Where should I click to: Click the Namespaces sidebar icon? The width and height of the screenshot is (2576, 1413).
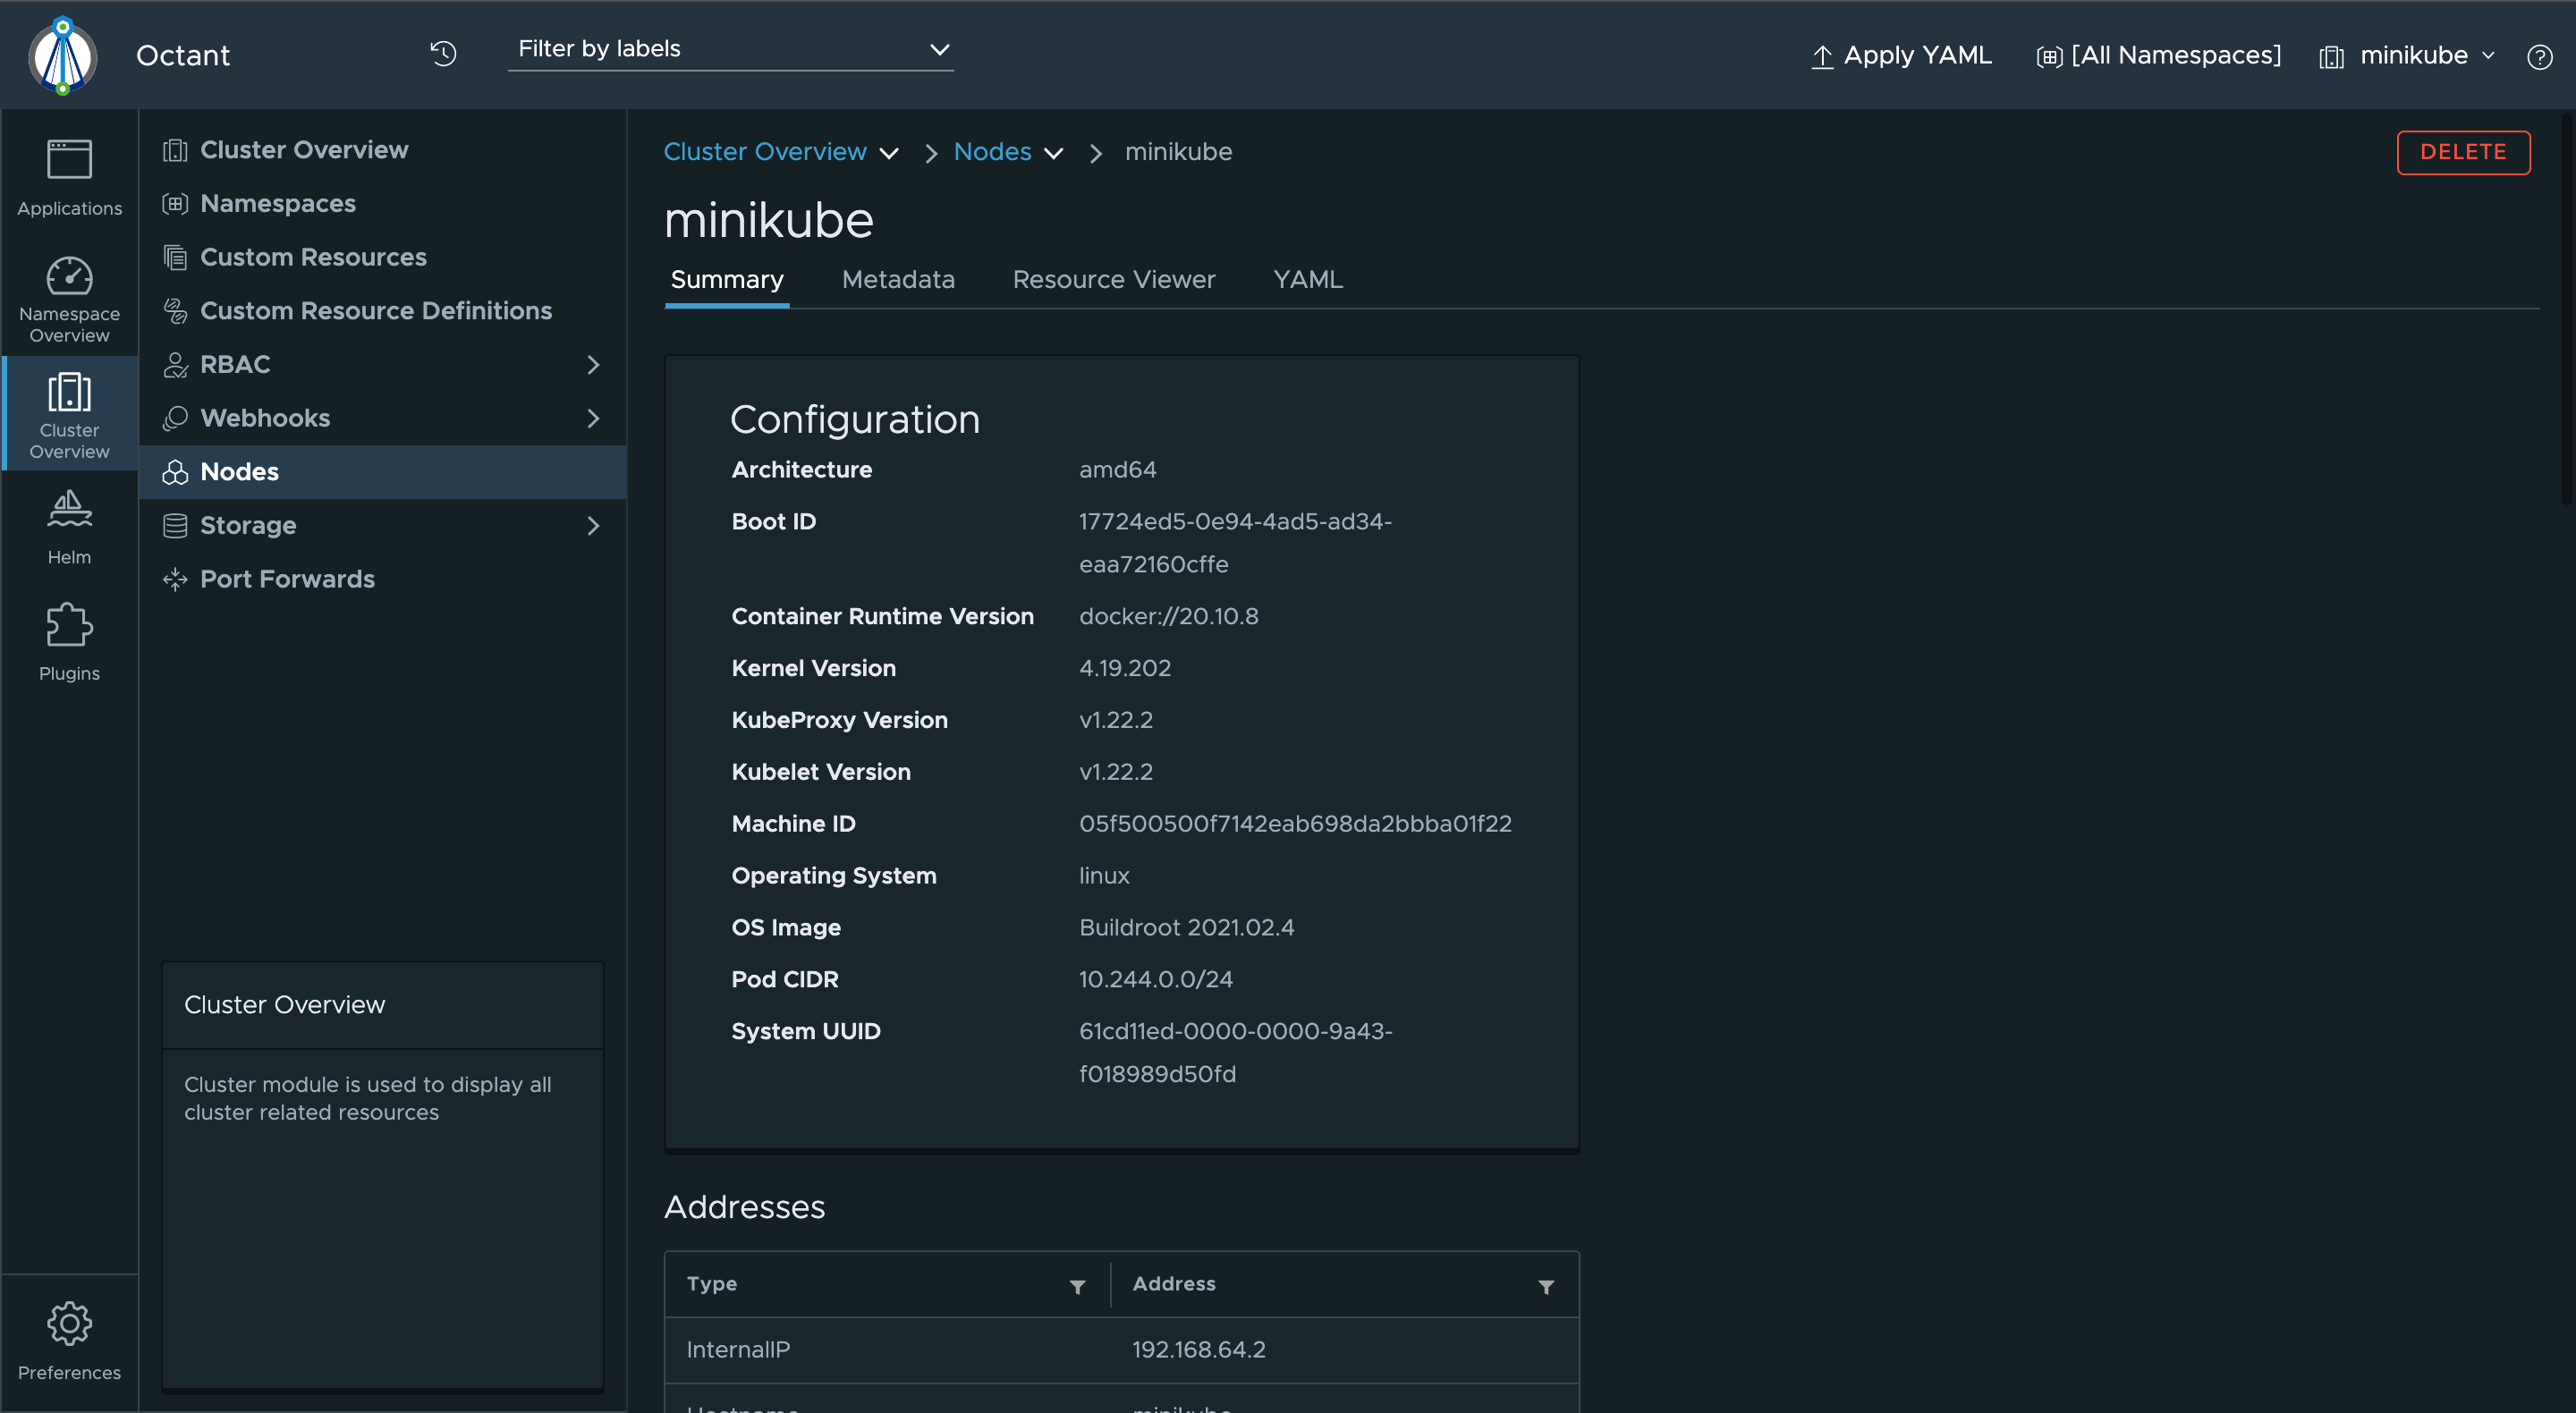pyautogui.click(x=175, y=203)
